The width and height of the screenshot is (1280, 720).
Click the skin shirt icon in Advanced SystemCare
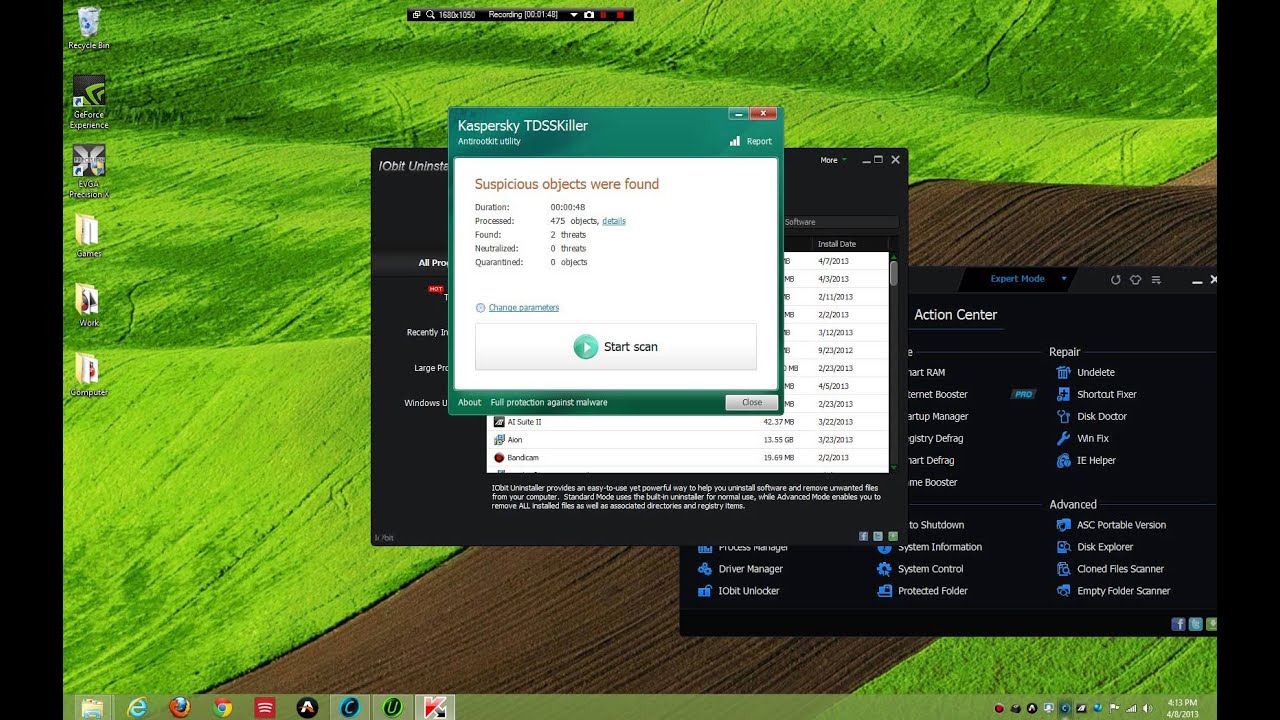1136,280
